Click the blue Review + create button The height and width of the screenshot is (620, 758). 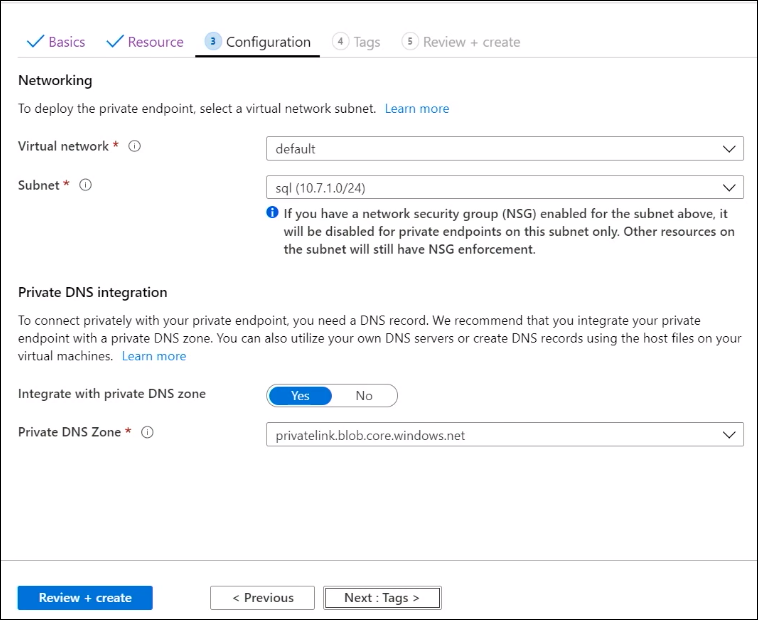(85, 598)
